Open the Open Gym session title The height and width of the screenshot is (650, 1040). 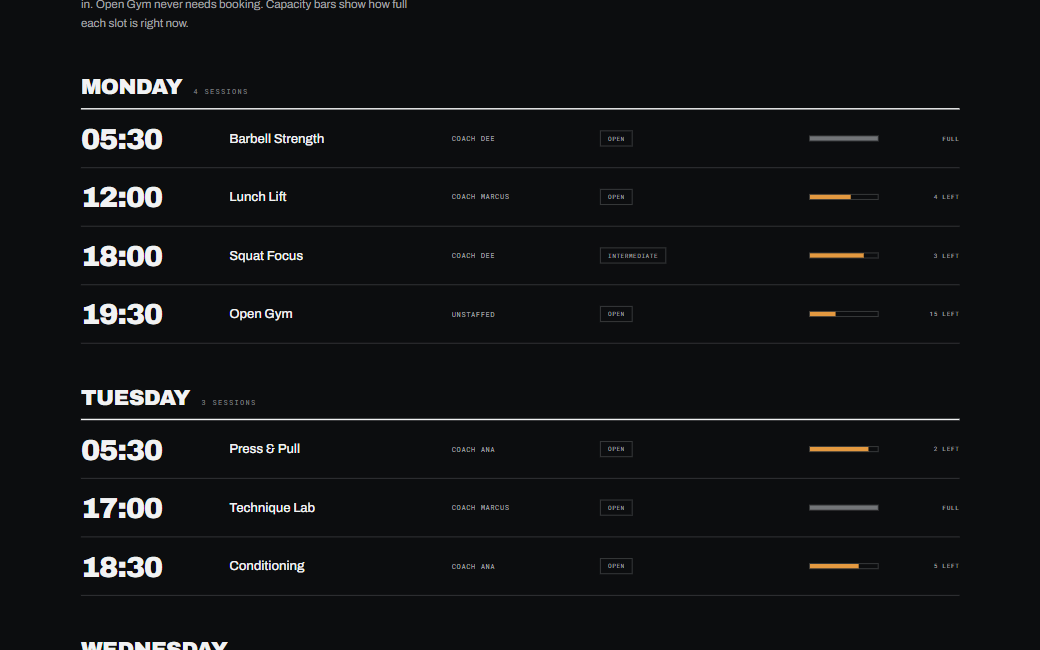click(261, 314)
